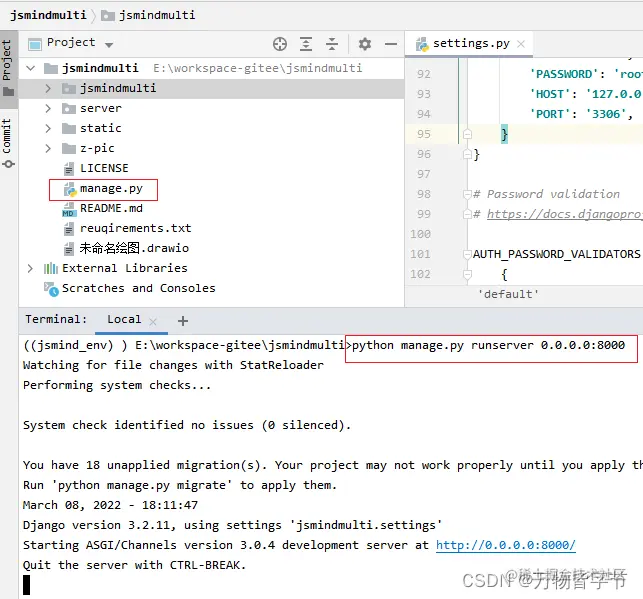Open the Commit side tool window tab
This screenshot has width=643, height=599.
pyautogui.click(x=8, y=141)
